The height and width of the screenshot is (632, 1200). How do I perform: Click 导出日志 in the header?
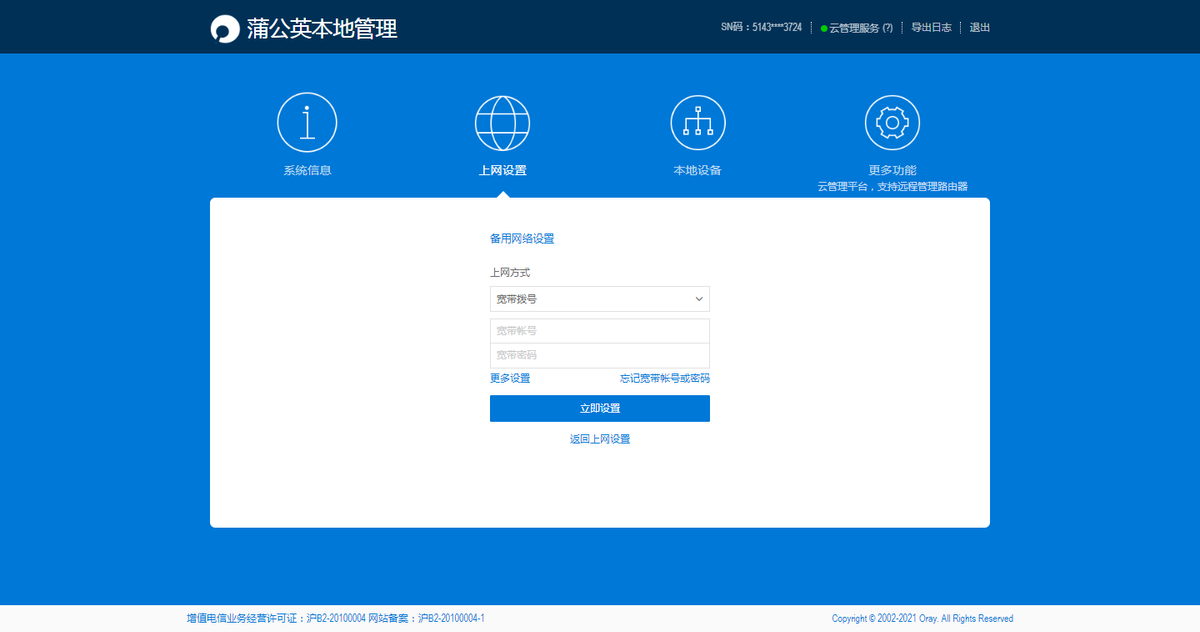coord(931,28)
